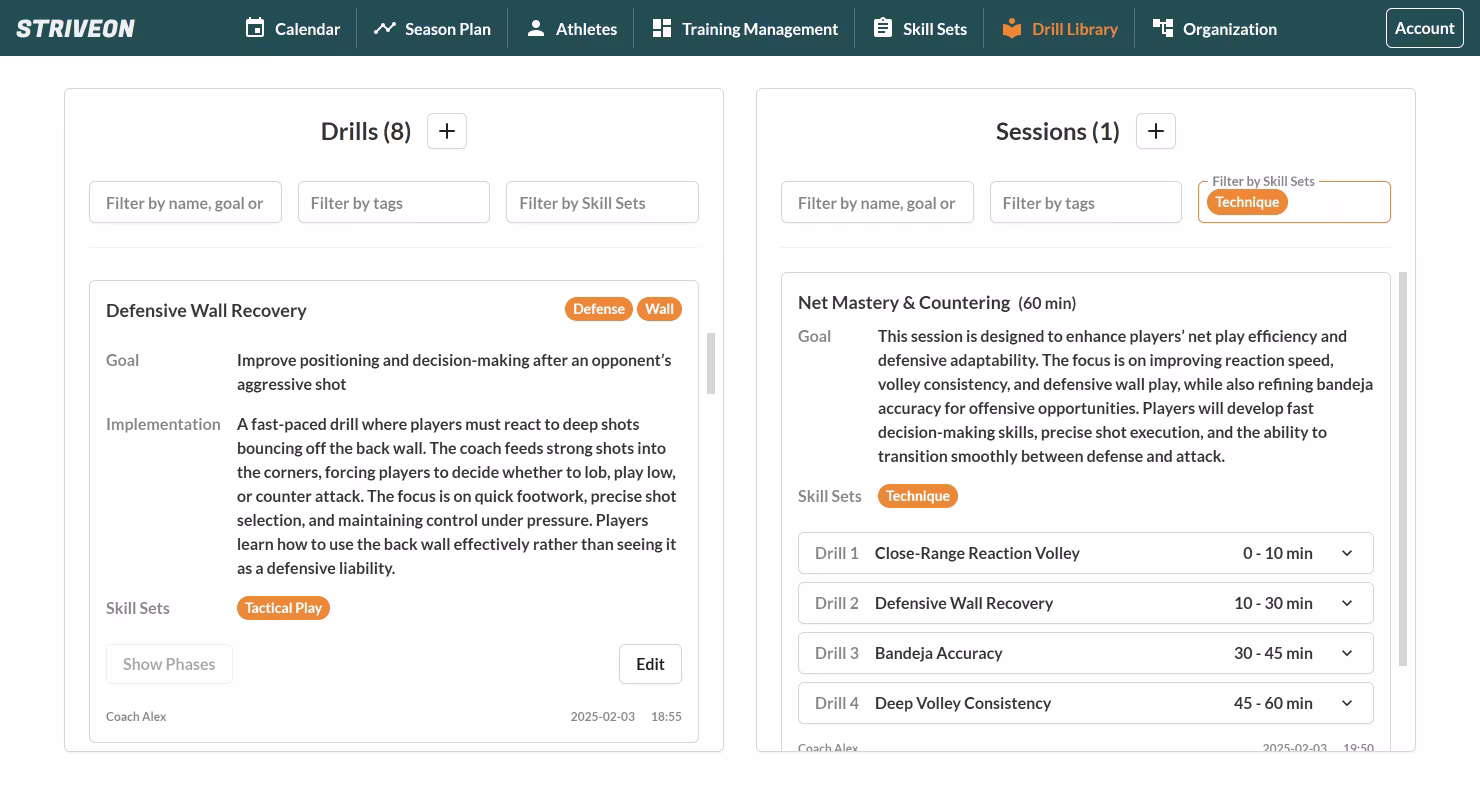The height and width of the screenshot is (800, 1480).
Task: Click the STRIVEON logo
Action: (x=75, y=28)
